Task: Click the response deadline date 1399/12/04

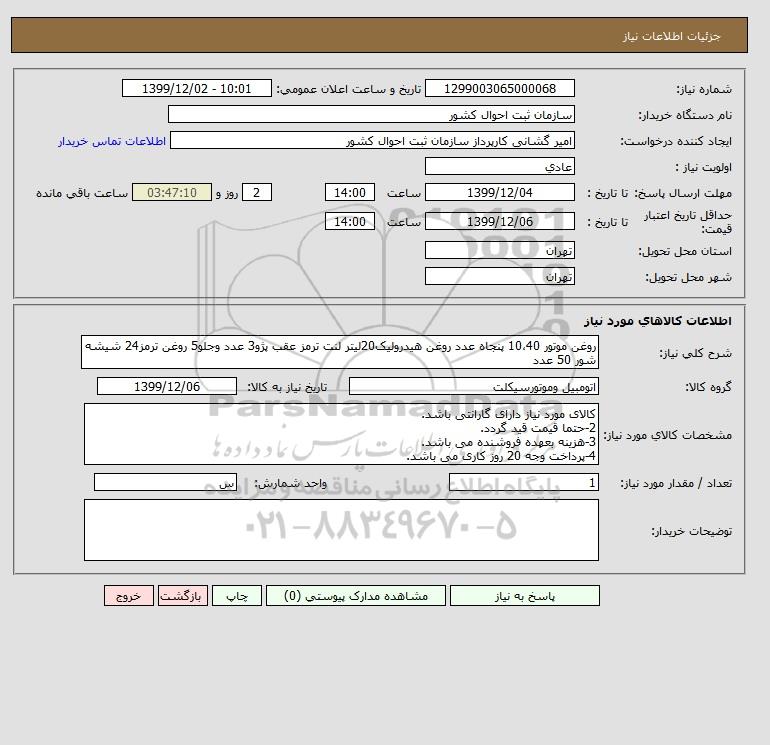Action: click(x=499, y=193)
